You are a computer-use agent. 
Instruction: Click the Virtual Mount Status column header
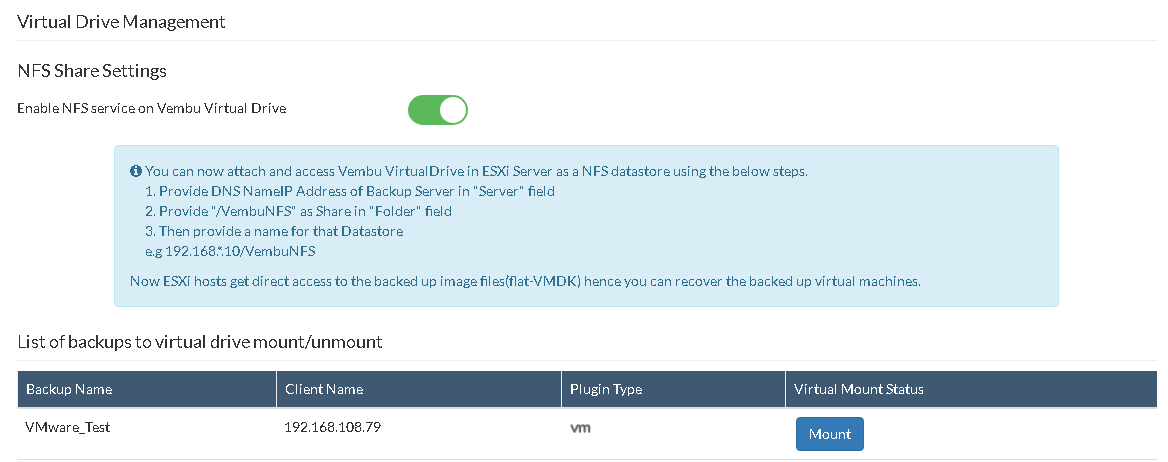(x=858, y=389)
